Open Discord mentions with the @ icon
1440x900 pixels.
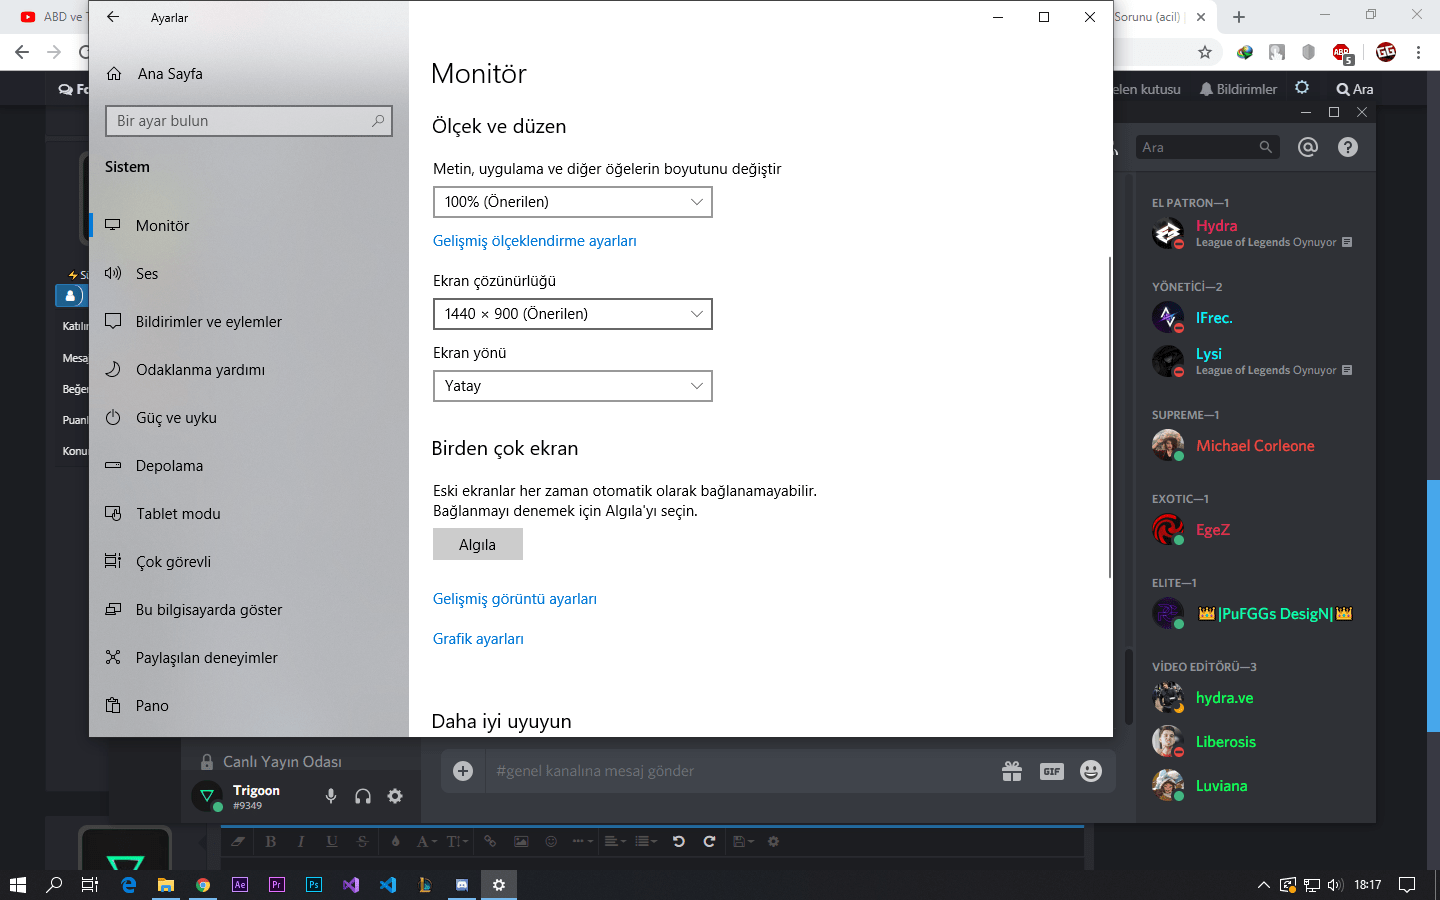(1307, 147)
